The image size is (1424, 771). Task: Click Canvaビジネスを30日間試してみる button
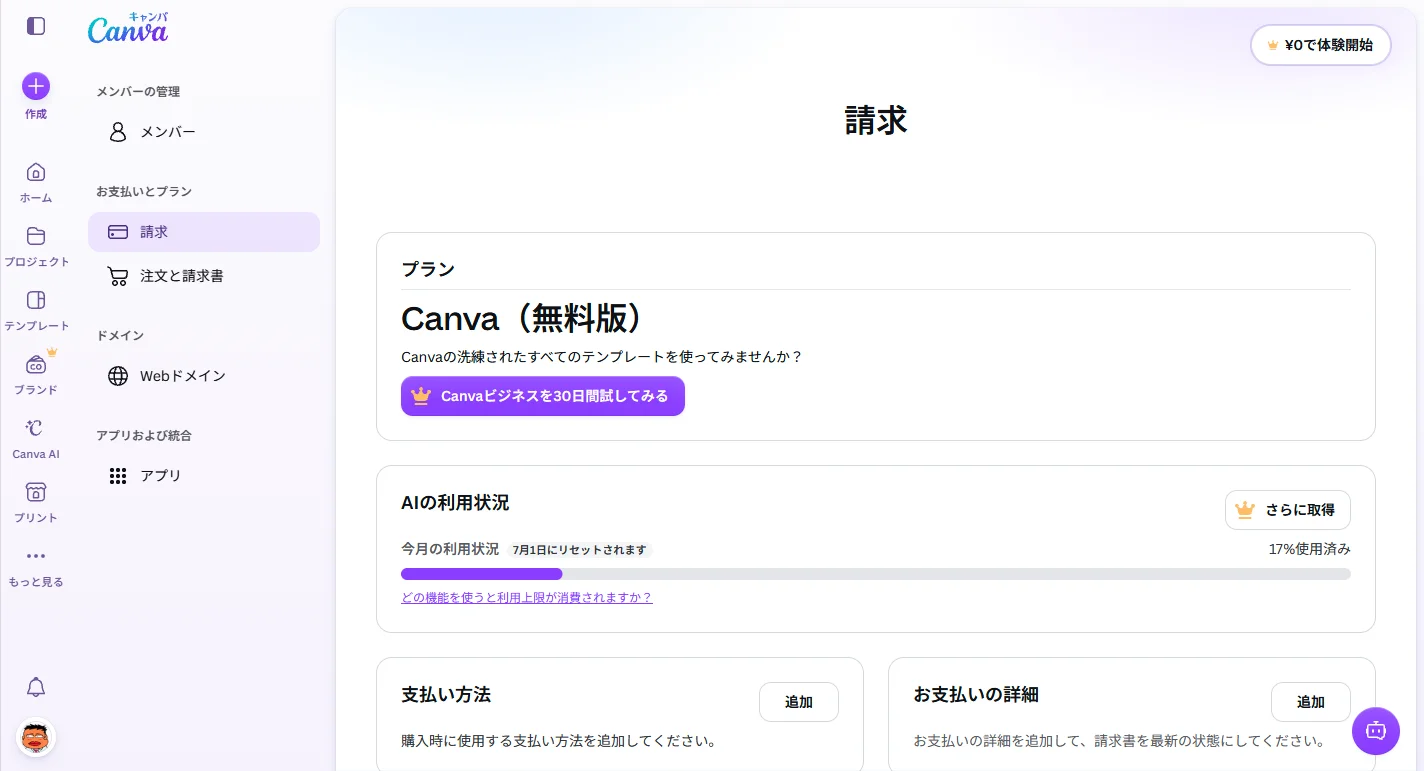(543, 396)
